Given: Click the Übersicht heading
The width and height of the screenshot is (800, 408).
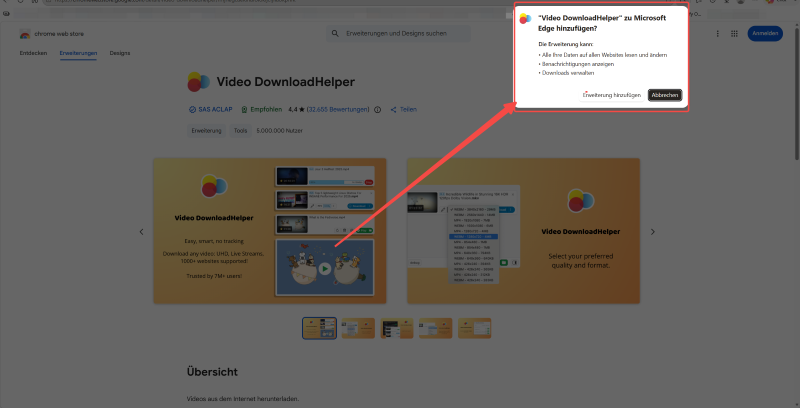Looking at the screenshot, I should pos(212,372).
